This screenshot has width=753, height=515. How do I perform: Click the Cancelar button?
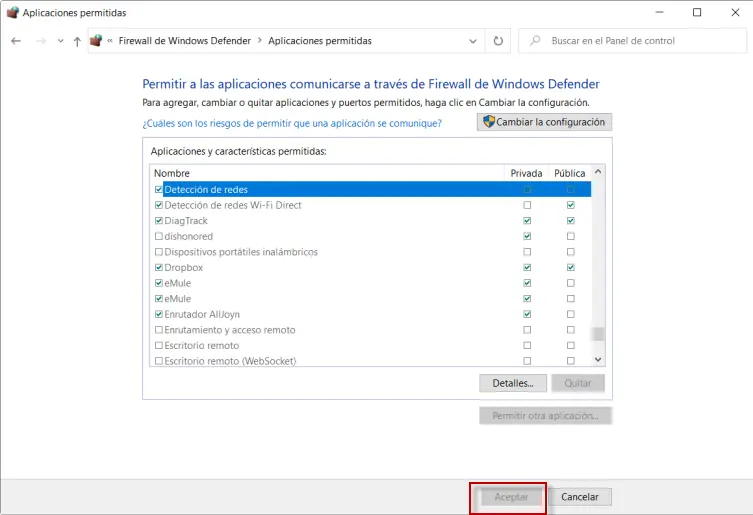(580, 497)
